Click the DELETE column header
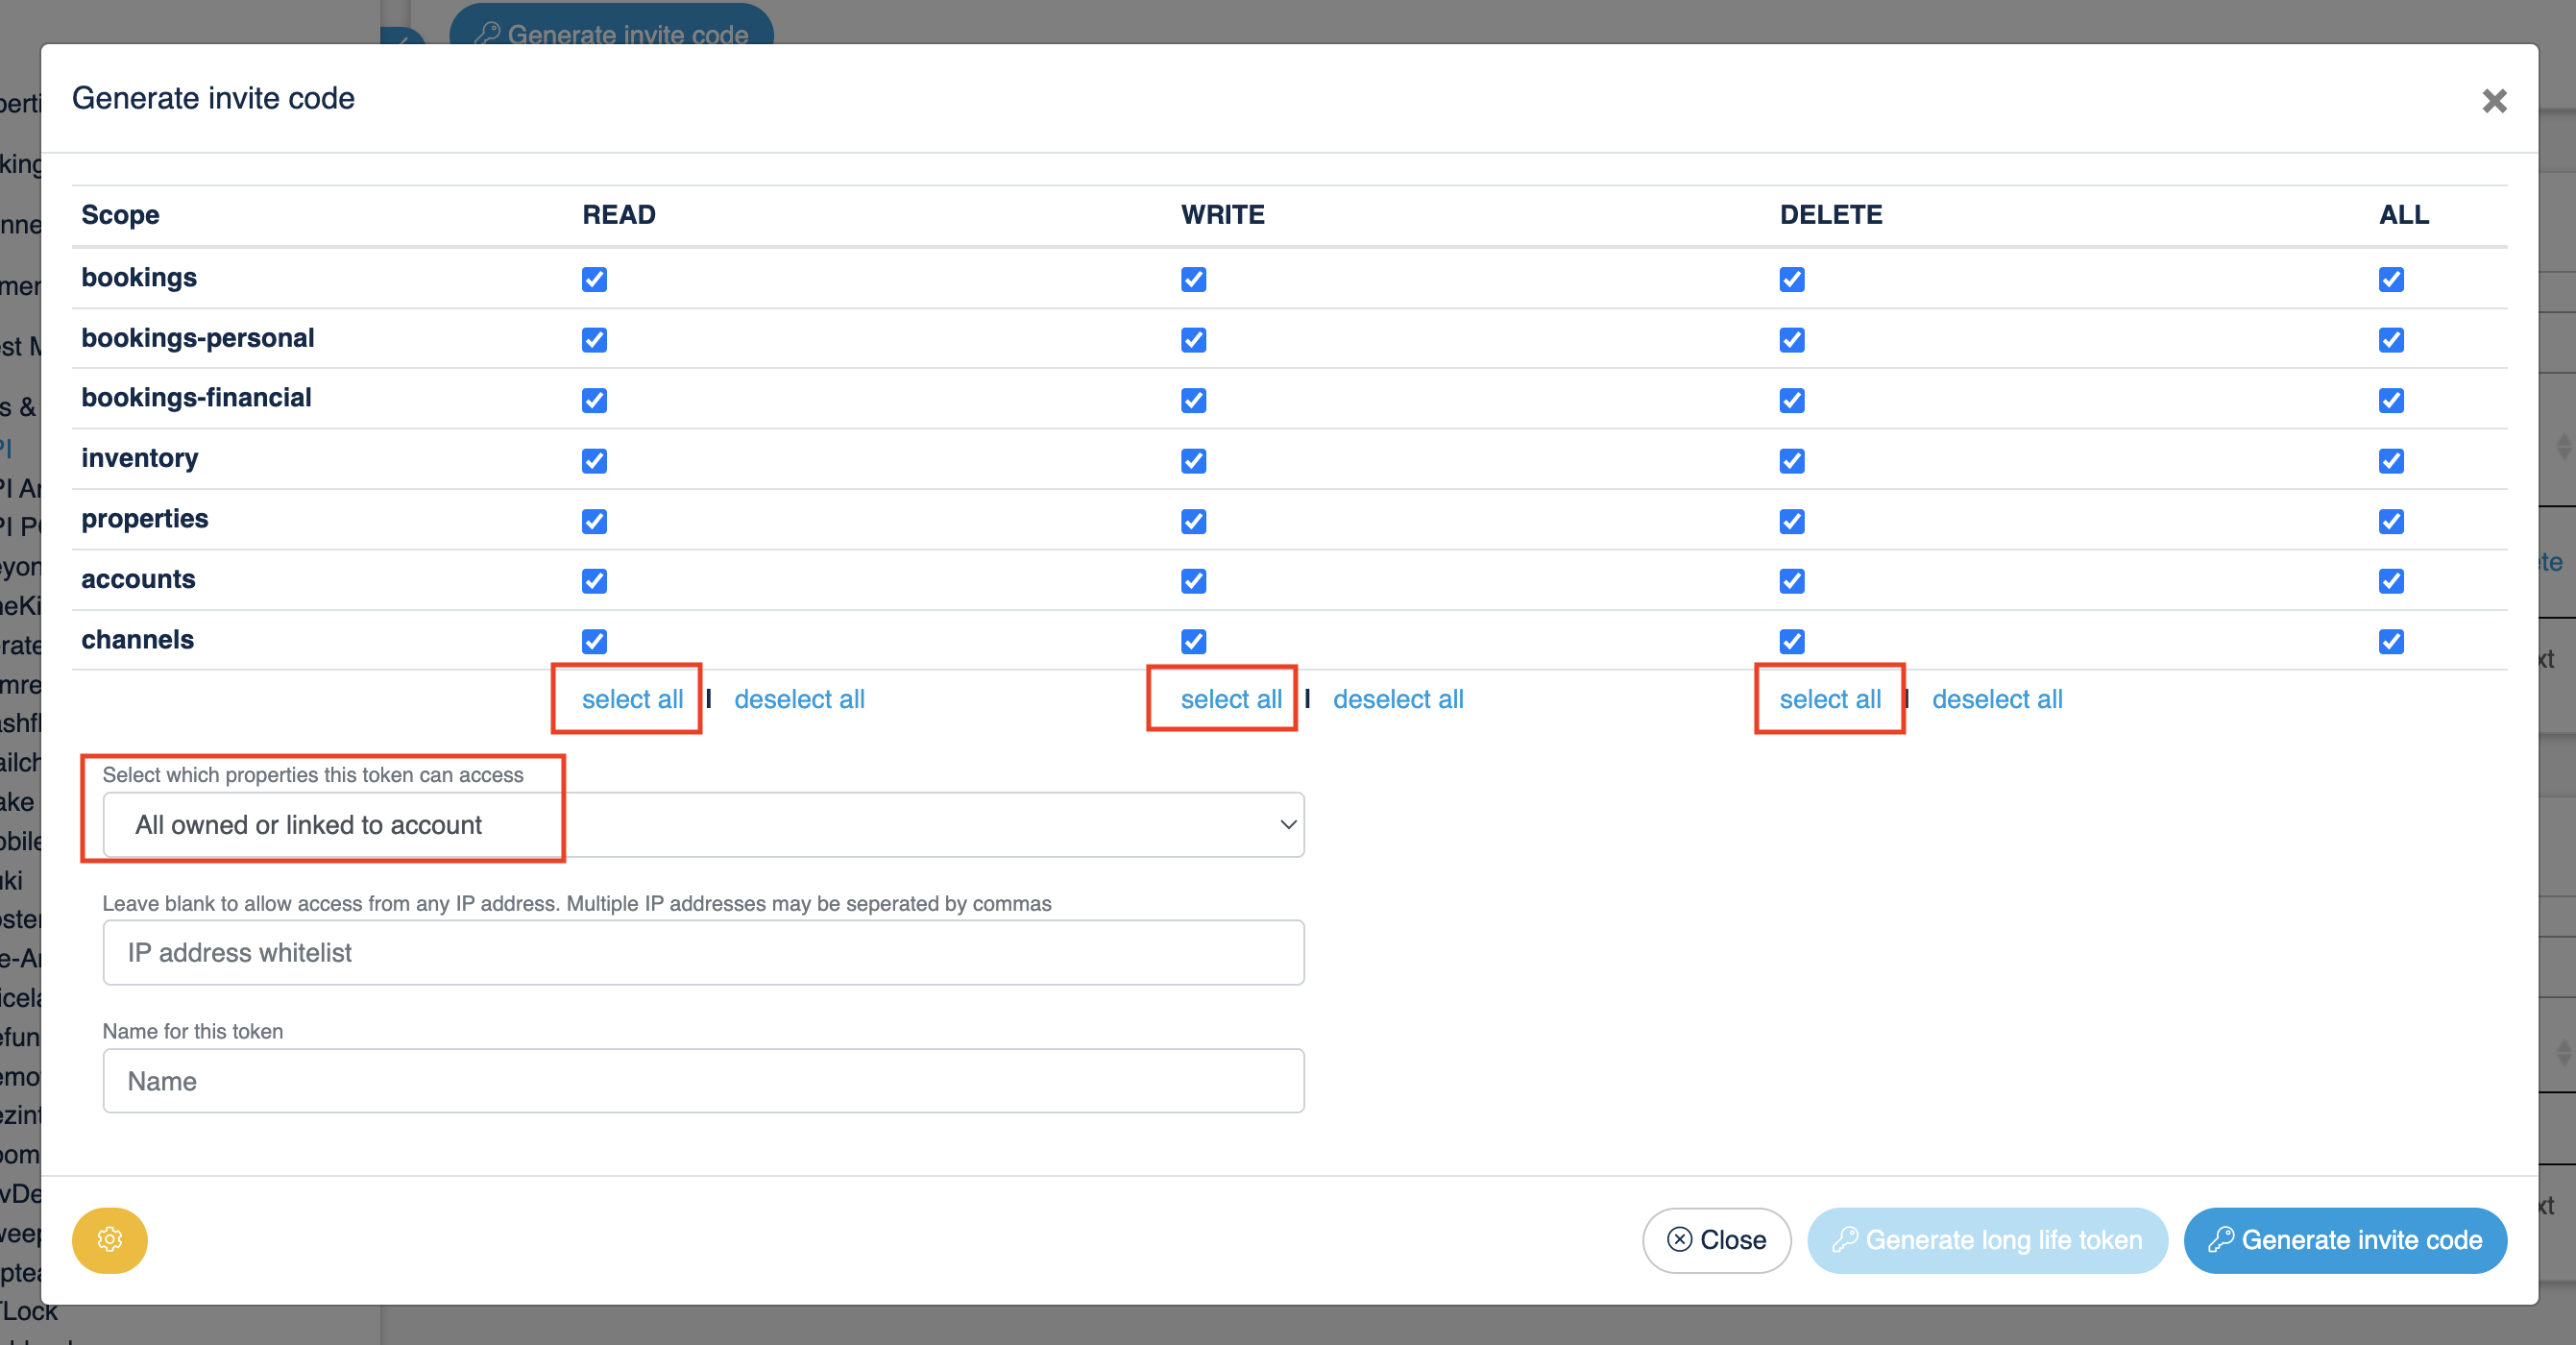 click(1830, 215)
